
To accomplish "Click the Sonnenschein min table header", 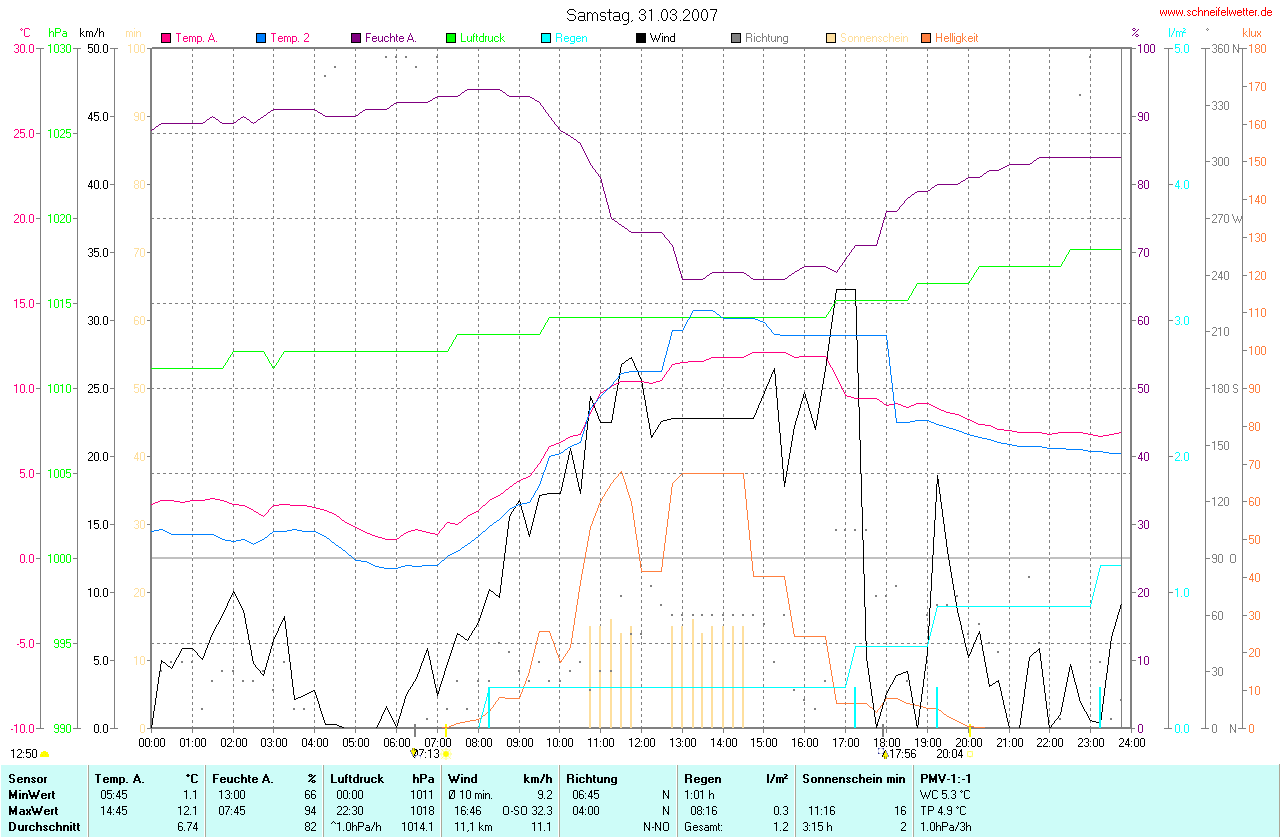I will [x=853, y=778].
